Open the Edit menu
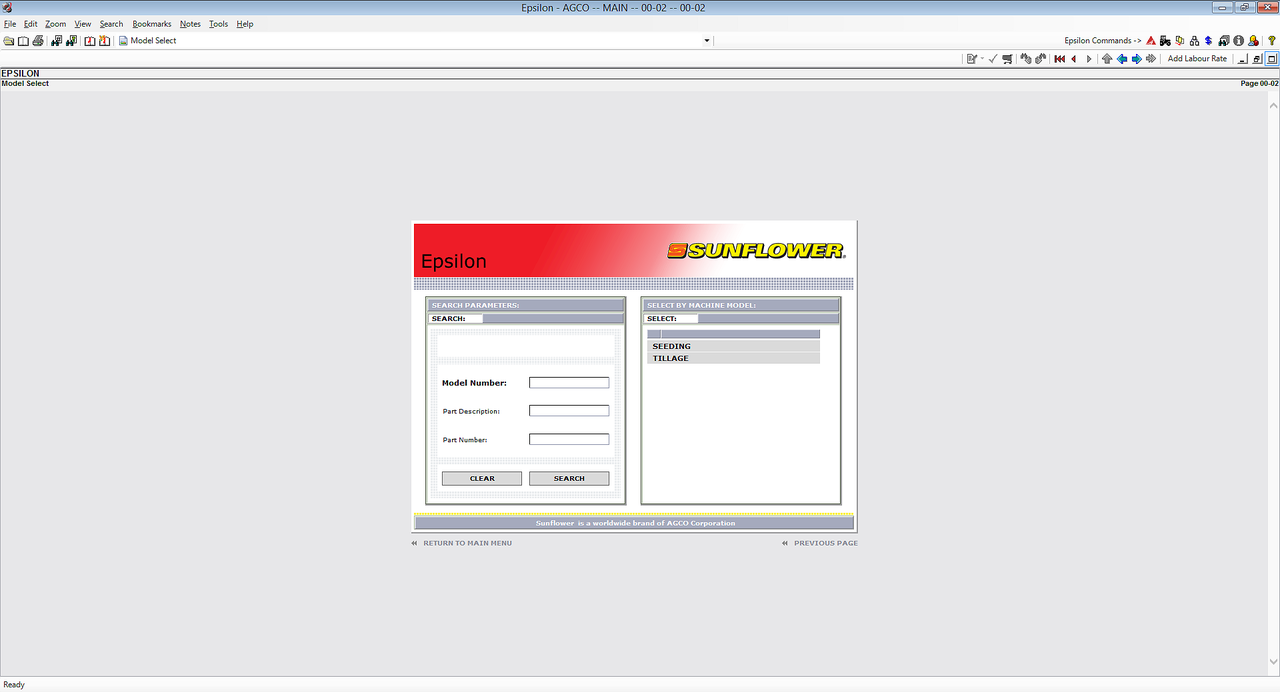Viewport: 1280px width, 692px height. point(31,24)
